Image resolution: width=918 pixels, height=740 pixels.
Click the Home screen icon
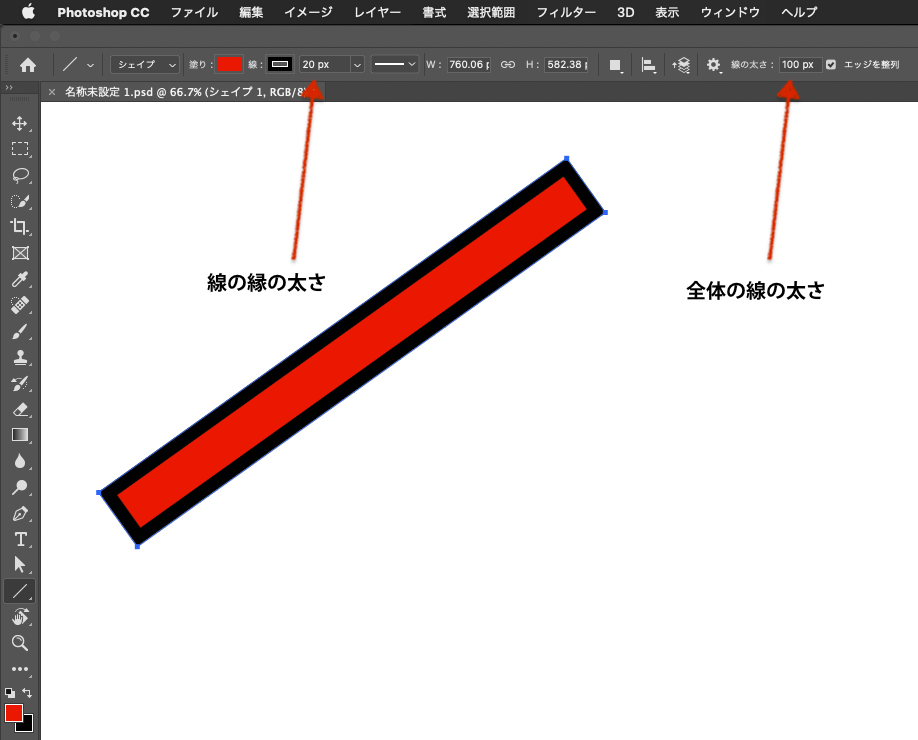tap(27, 64)
